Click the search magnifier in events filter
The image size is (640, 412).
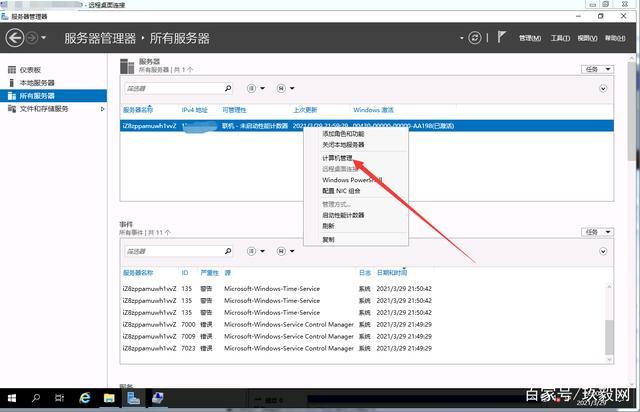[x=228, y=251]
